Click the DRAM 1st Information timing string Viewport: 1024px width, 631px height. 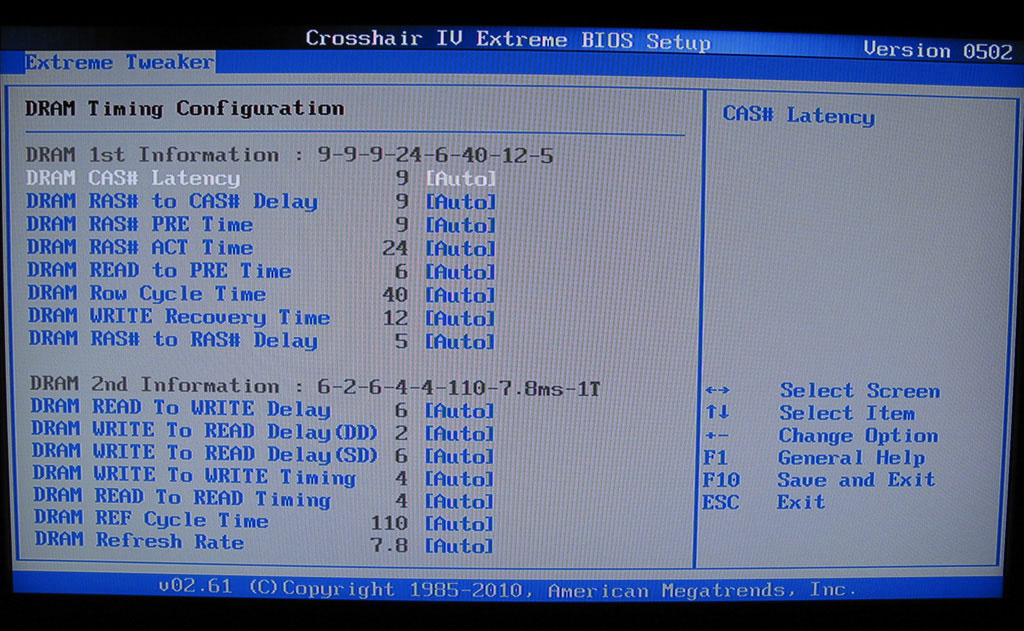click(x=436, y=155)
